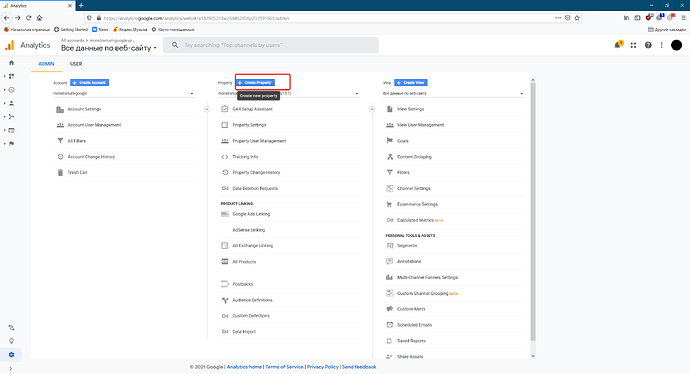This screenshot has height=374, width=690.
Task: Switch to the ADMIN tab
Action: pos(46,64)
